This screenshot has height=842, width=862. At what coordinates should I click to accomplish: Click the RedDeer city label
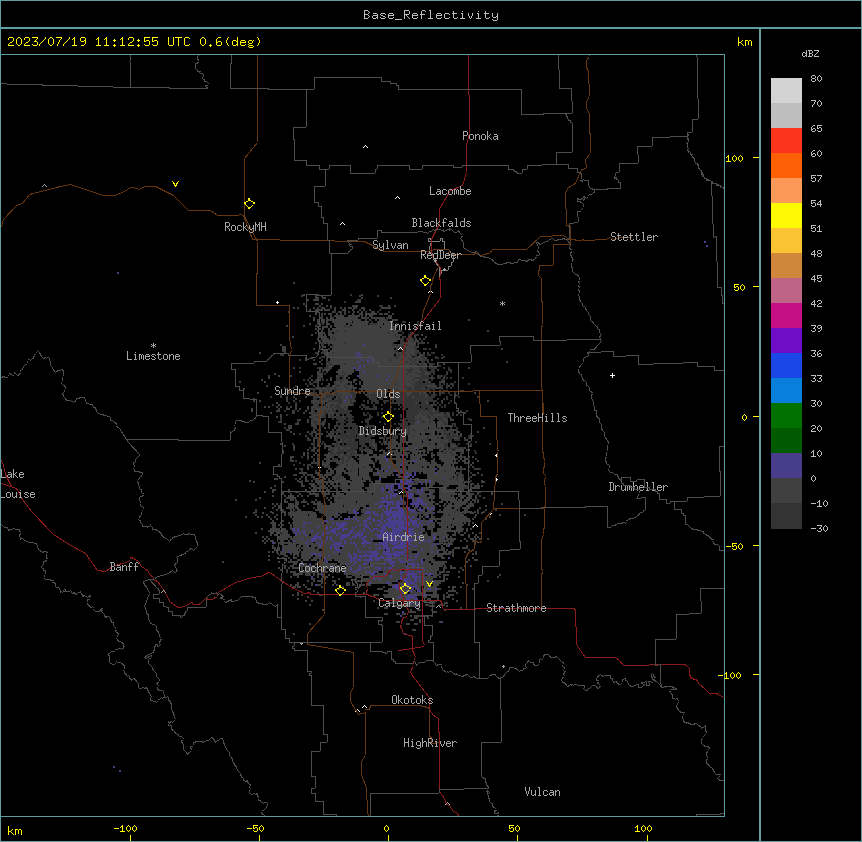click(440, 255)
